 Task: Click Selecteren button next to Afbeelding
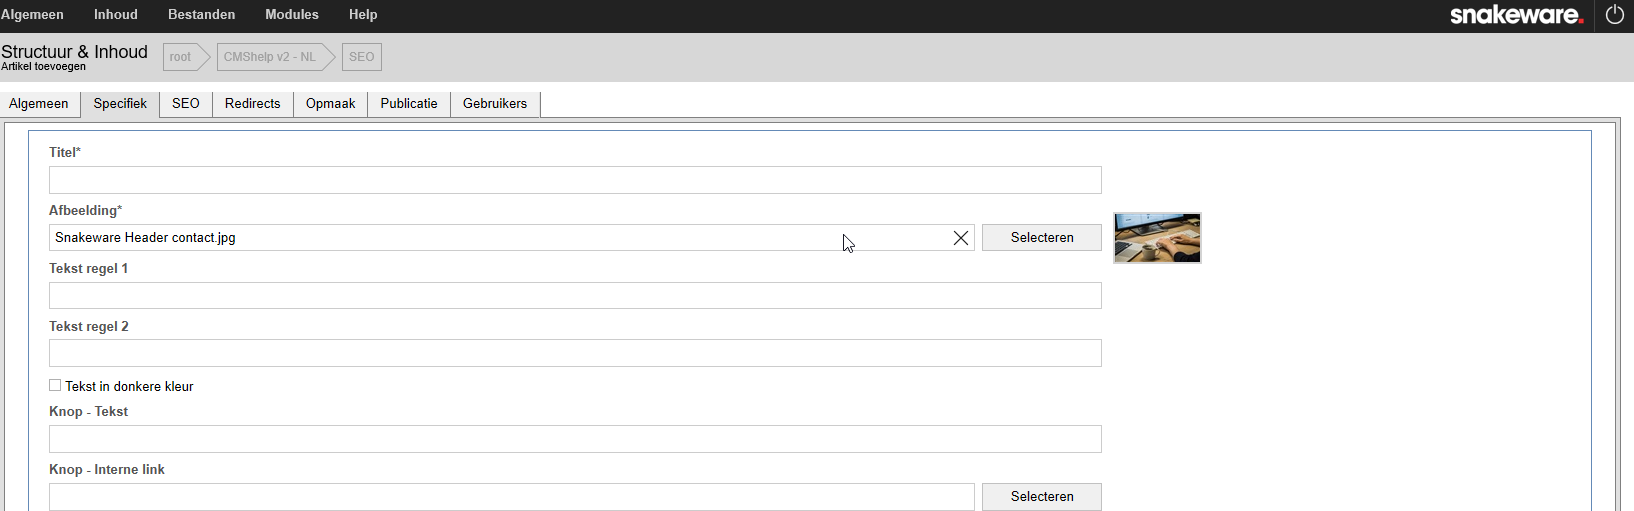1042,238
